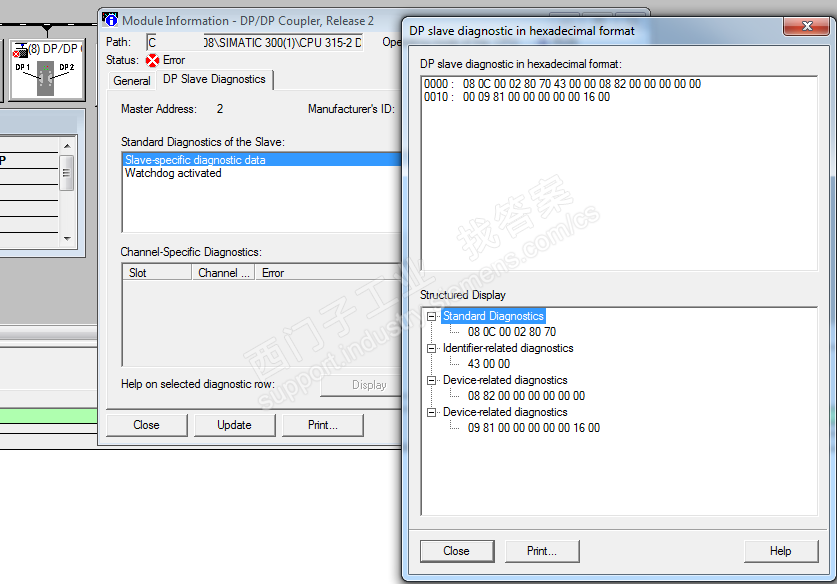Click Print button in Module Information window
This screenshot has width=837, height=584.
(x=322, y=425)
